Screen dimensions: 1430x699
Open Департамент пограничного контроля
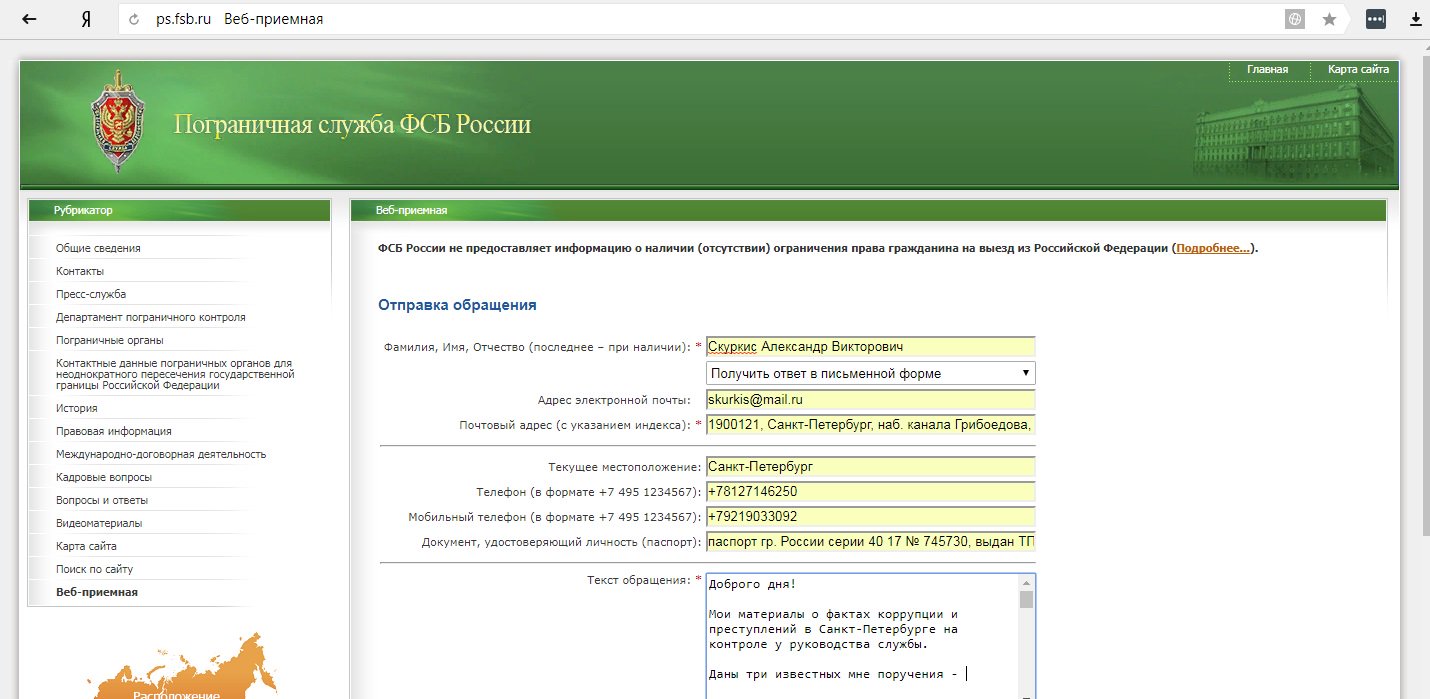151,317
